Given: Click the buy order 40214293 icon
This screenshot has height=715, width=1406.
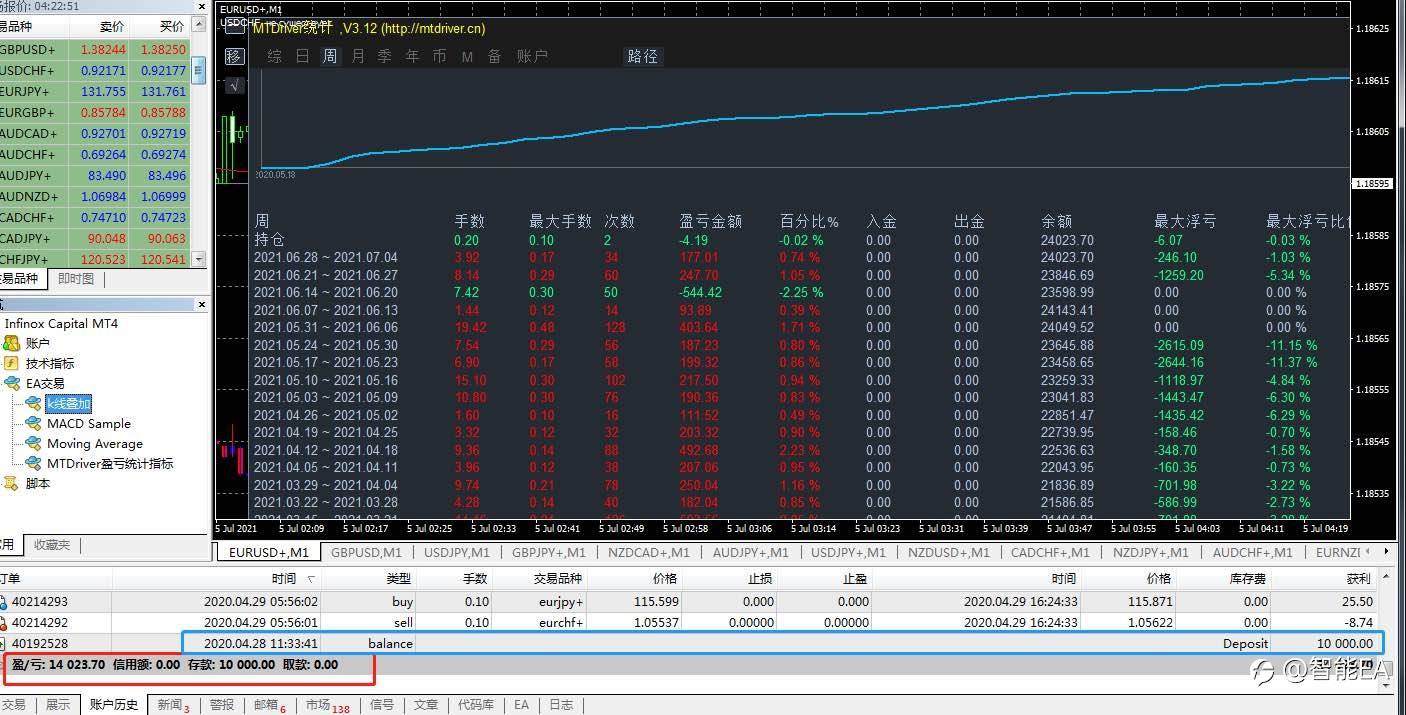Looking at the screenshot, I should (x=5, y=602).
